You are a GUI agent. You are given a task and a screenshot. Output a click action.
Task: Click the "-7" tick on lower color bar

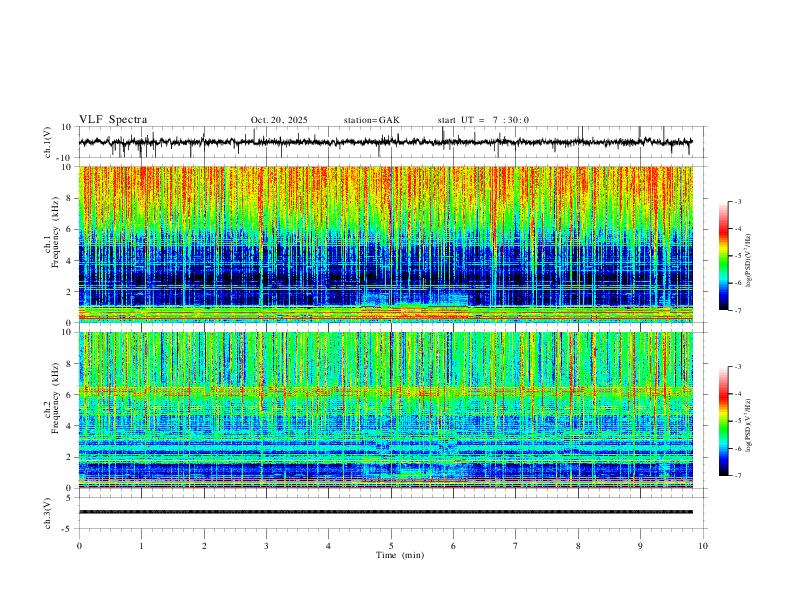737,475
